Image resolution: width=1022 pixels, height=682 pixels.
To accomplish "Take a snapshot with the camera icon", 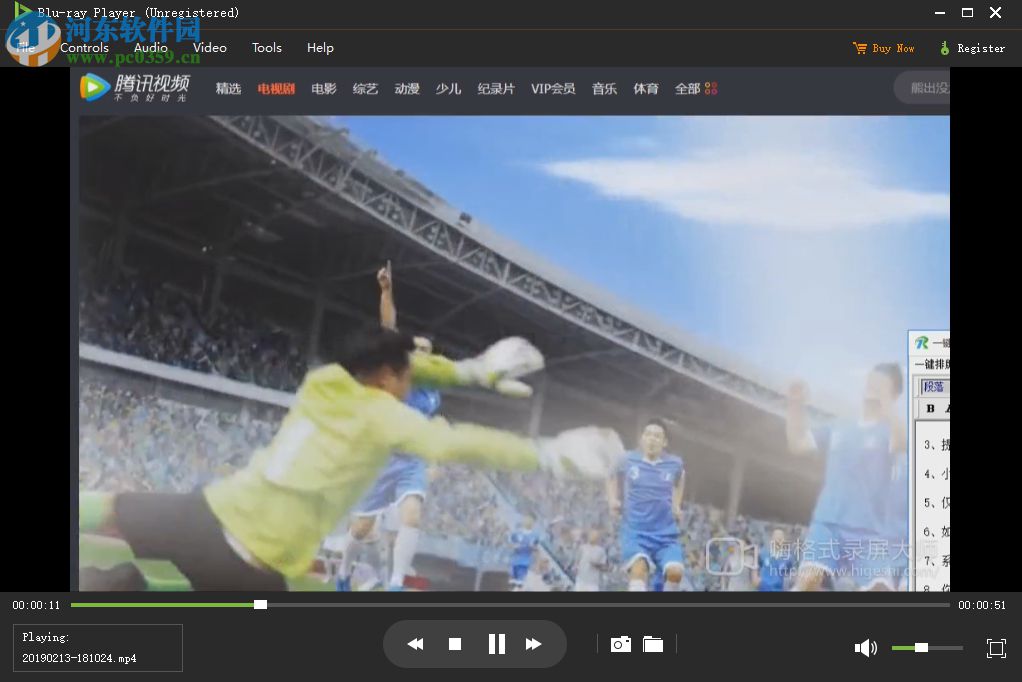I will (x=620, y=644).
